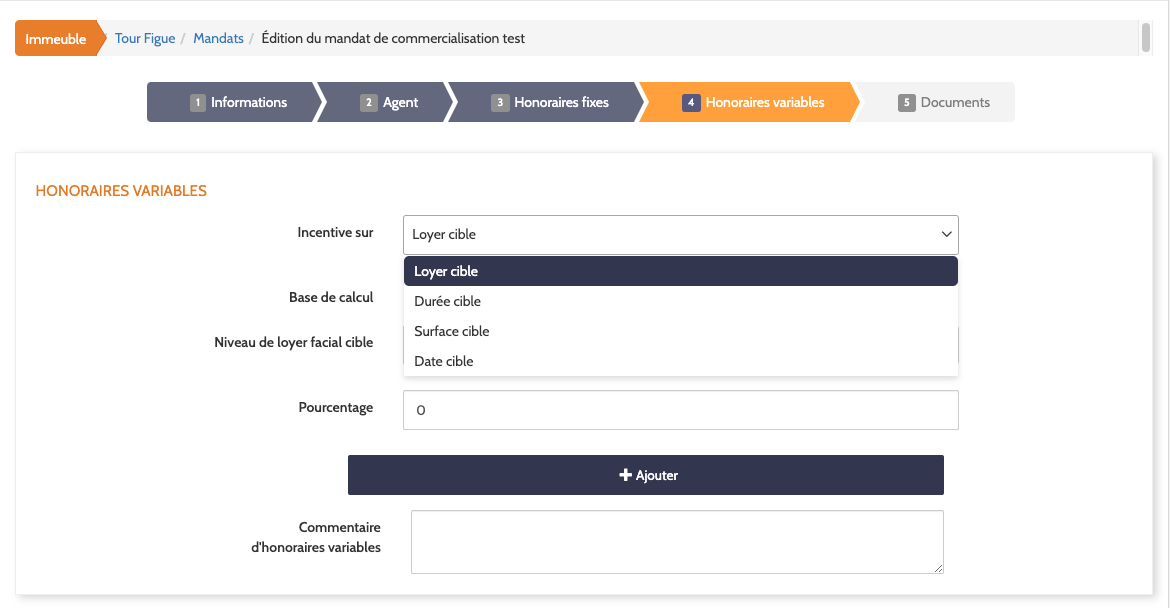Click the variable fees comment textarea
Screen dimensions: 1170x608
pos(677,542)
